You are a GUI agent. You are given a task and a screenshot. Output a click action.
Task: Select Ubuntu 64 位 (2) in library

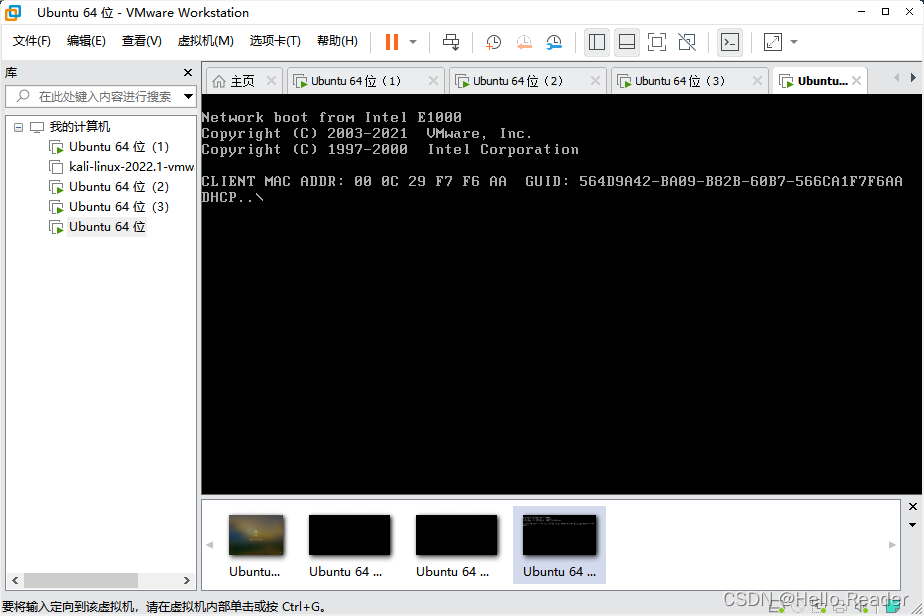point(118,187)
